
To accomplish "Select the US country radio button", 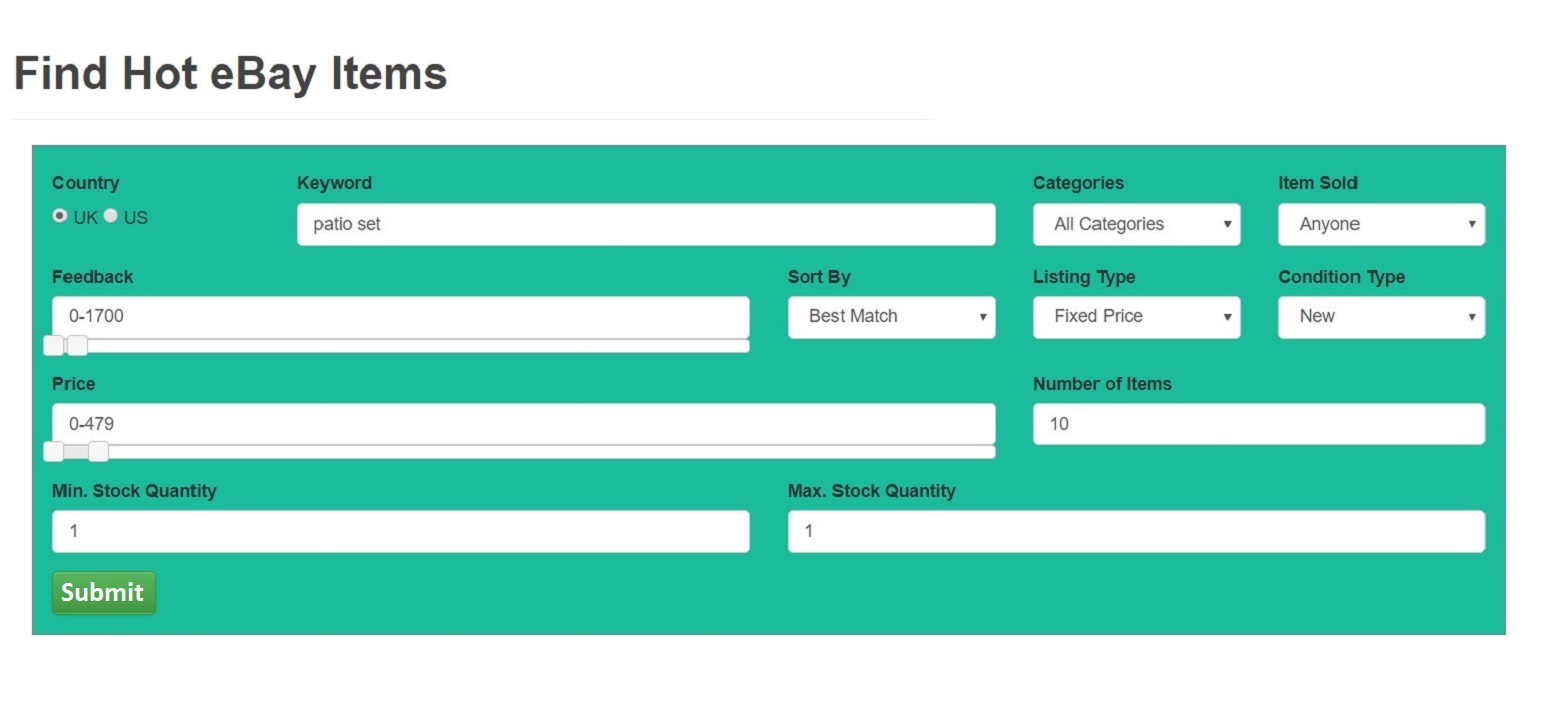I will [111, 216].
